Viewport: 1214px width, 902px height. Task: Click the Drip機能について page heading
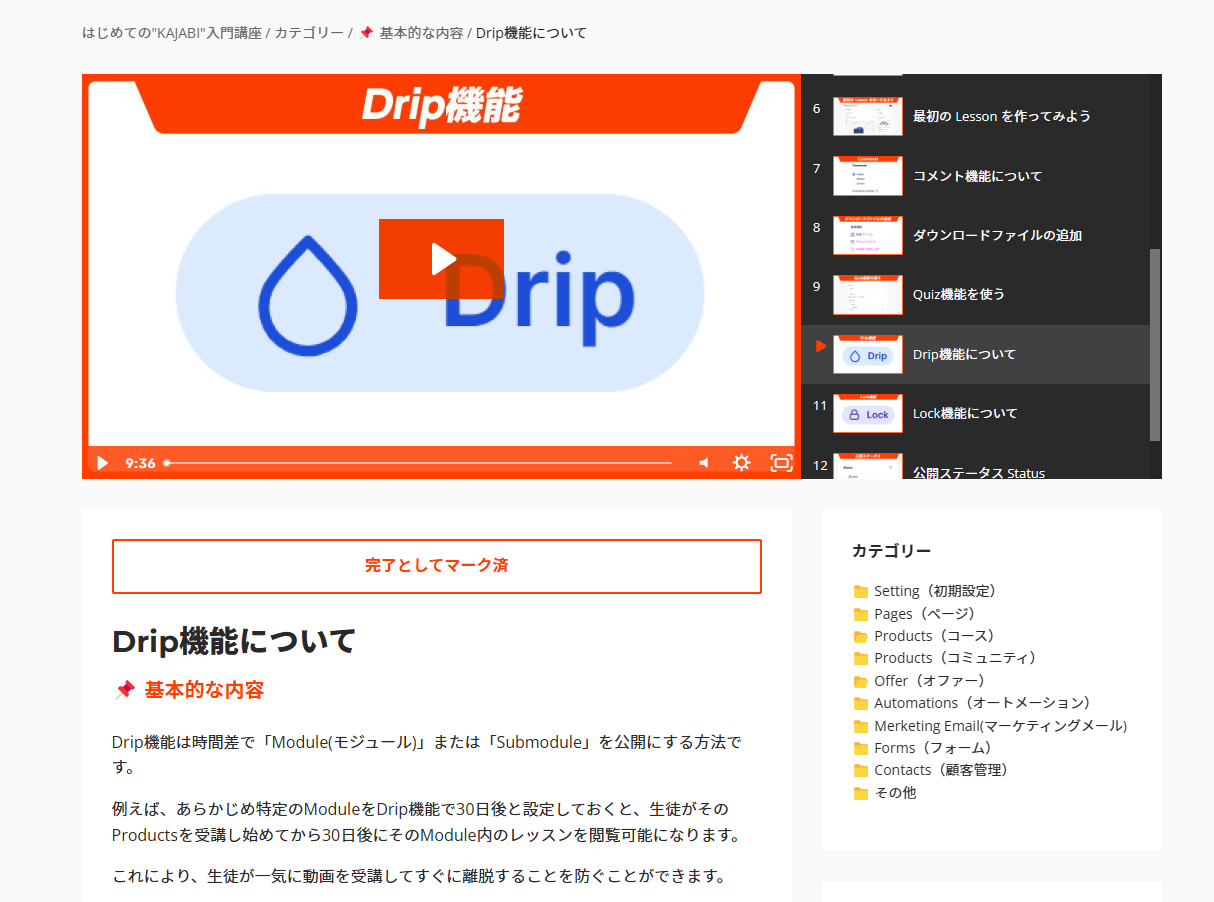[x=234, y=641]
